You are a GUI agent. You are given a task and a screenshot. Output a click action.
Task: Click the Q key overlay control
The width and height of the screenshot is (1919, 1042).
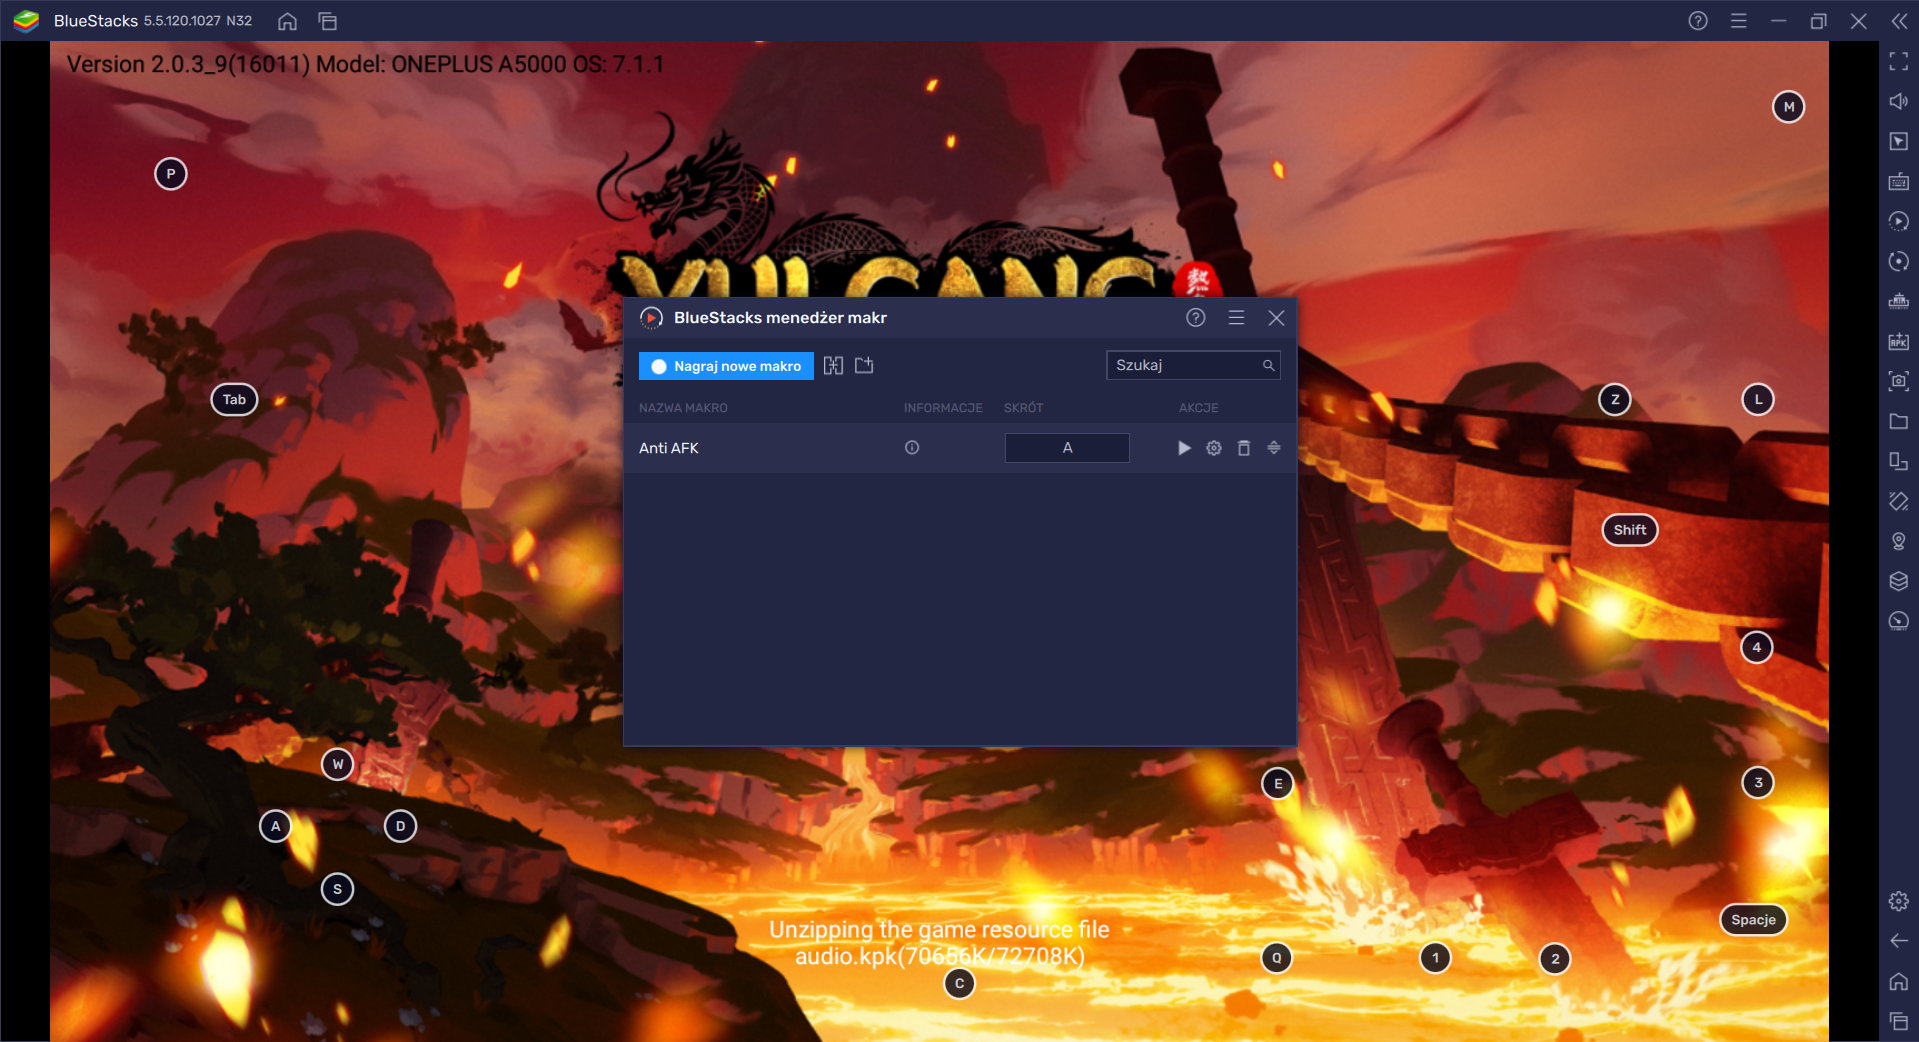click(x=1277, y=958)
